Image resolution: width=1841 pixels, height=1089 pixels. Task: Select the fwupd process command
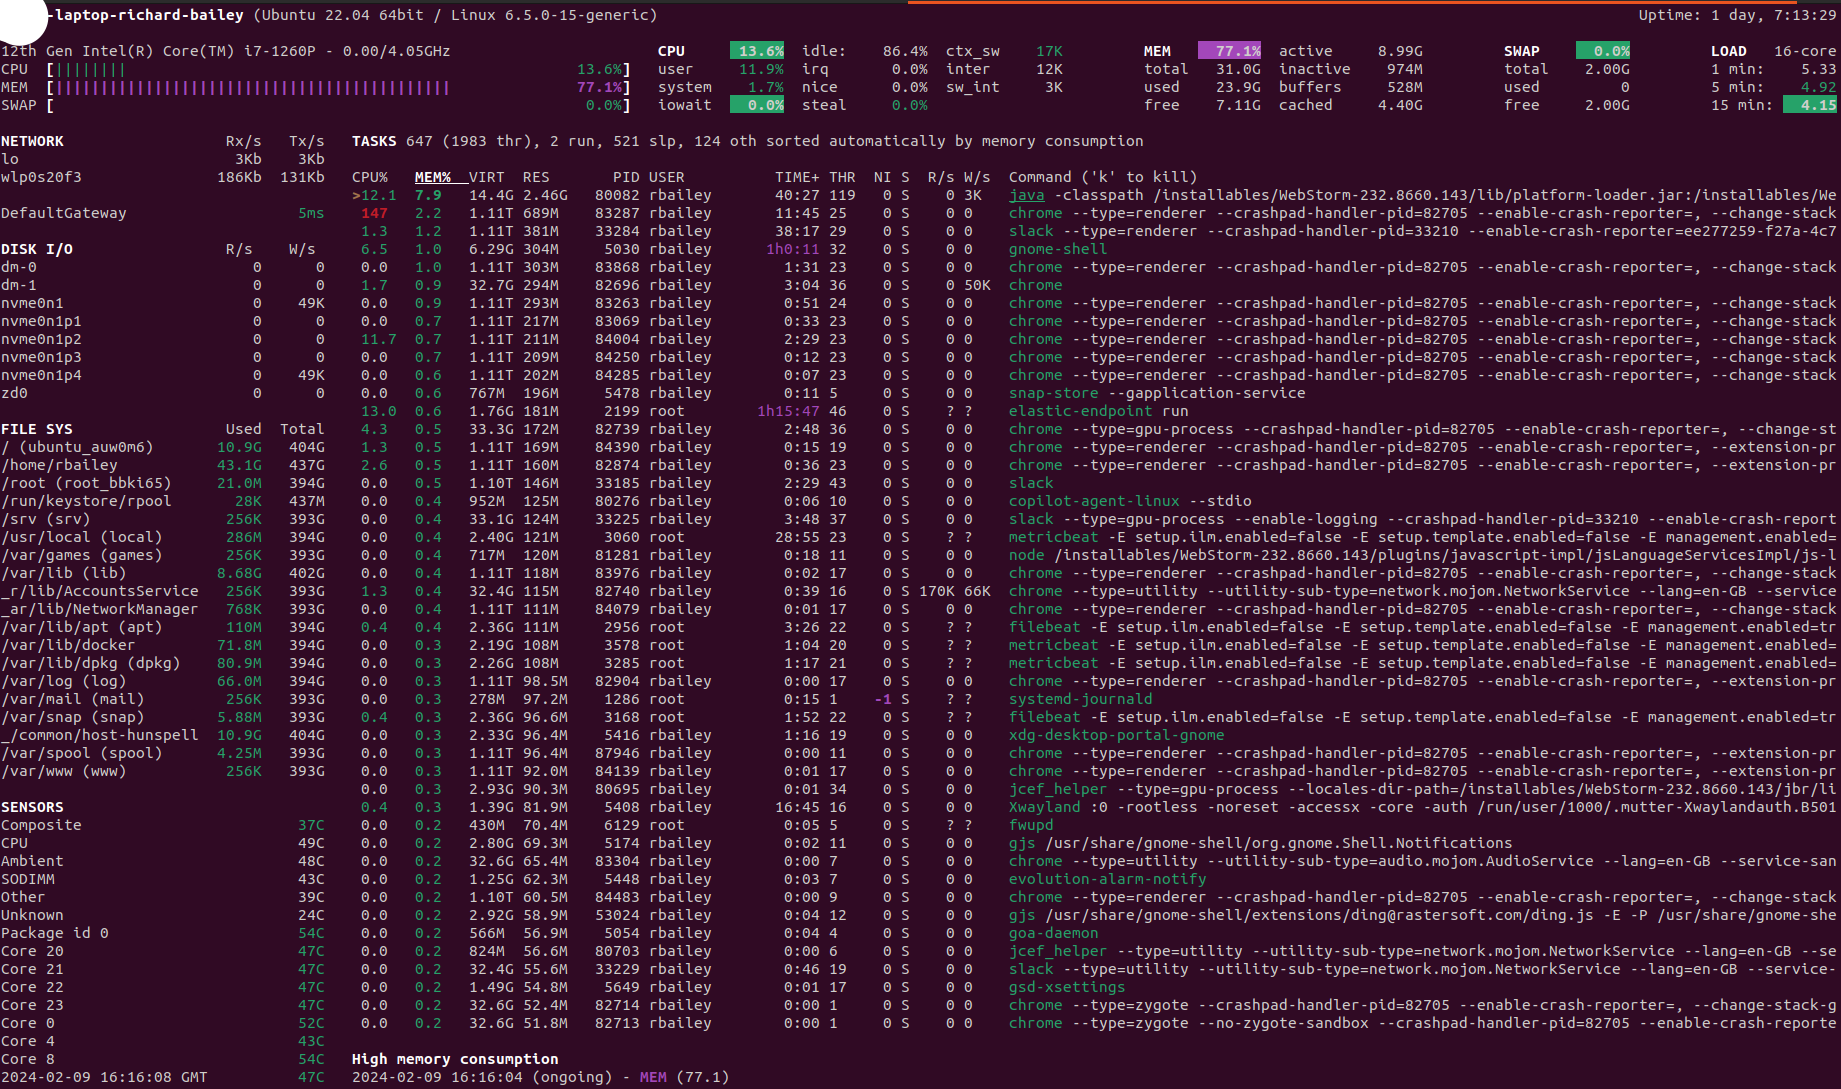[1030, 825]
